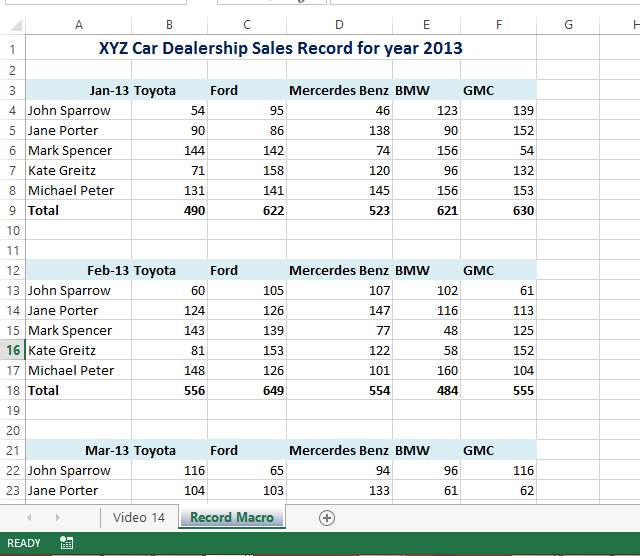The width and height of the screenshot is (640, 556).
Task: Click the Jan-13 header cell
Action: tap(79, 90)
